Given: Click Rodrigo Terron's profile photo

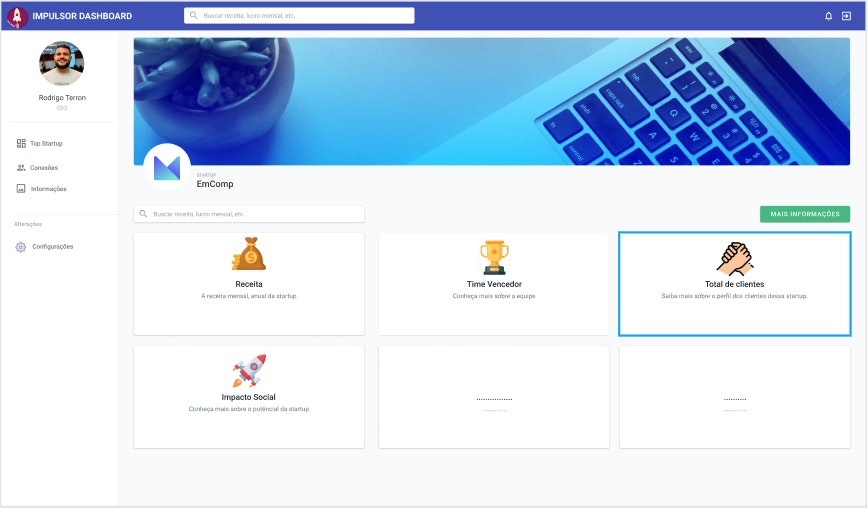Looking at the screenshot, I should click(x=62, y=64).
